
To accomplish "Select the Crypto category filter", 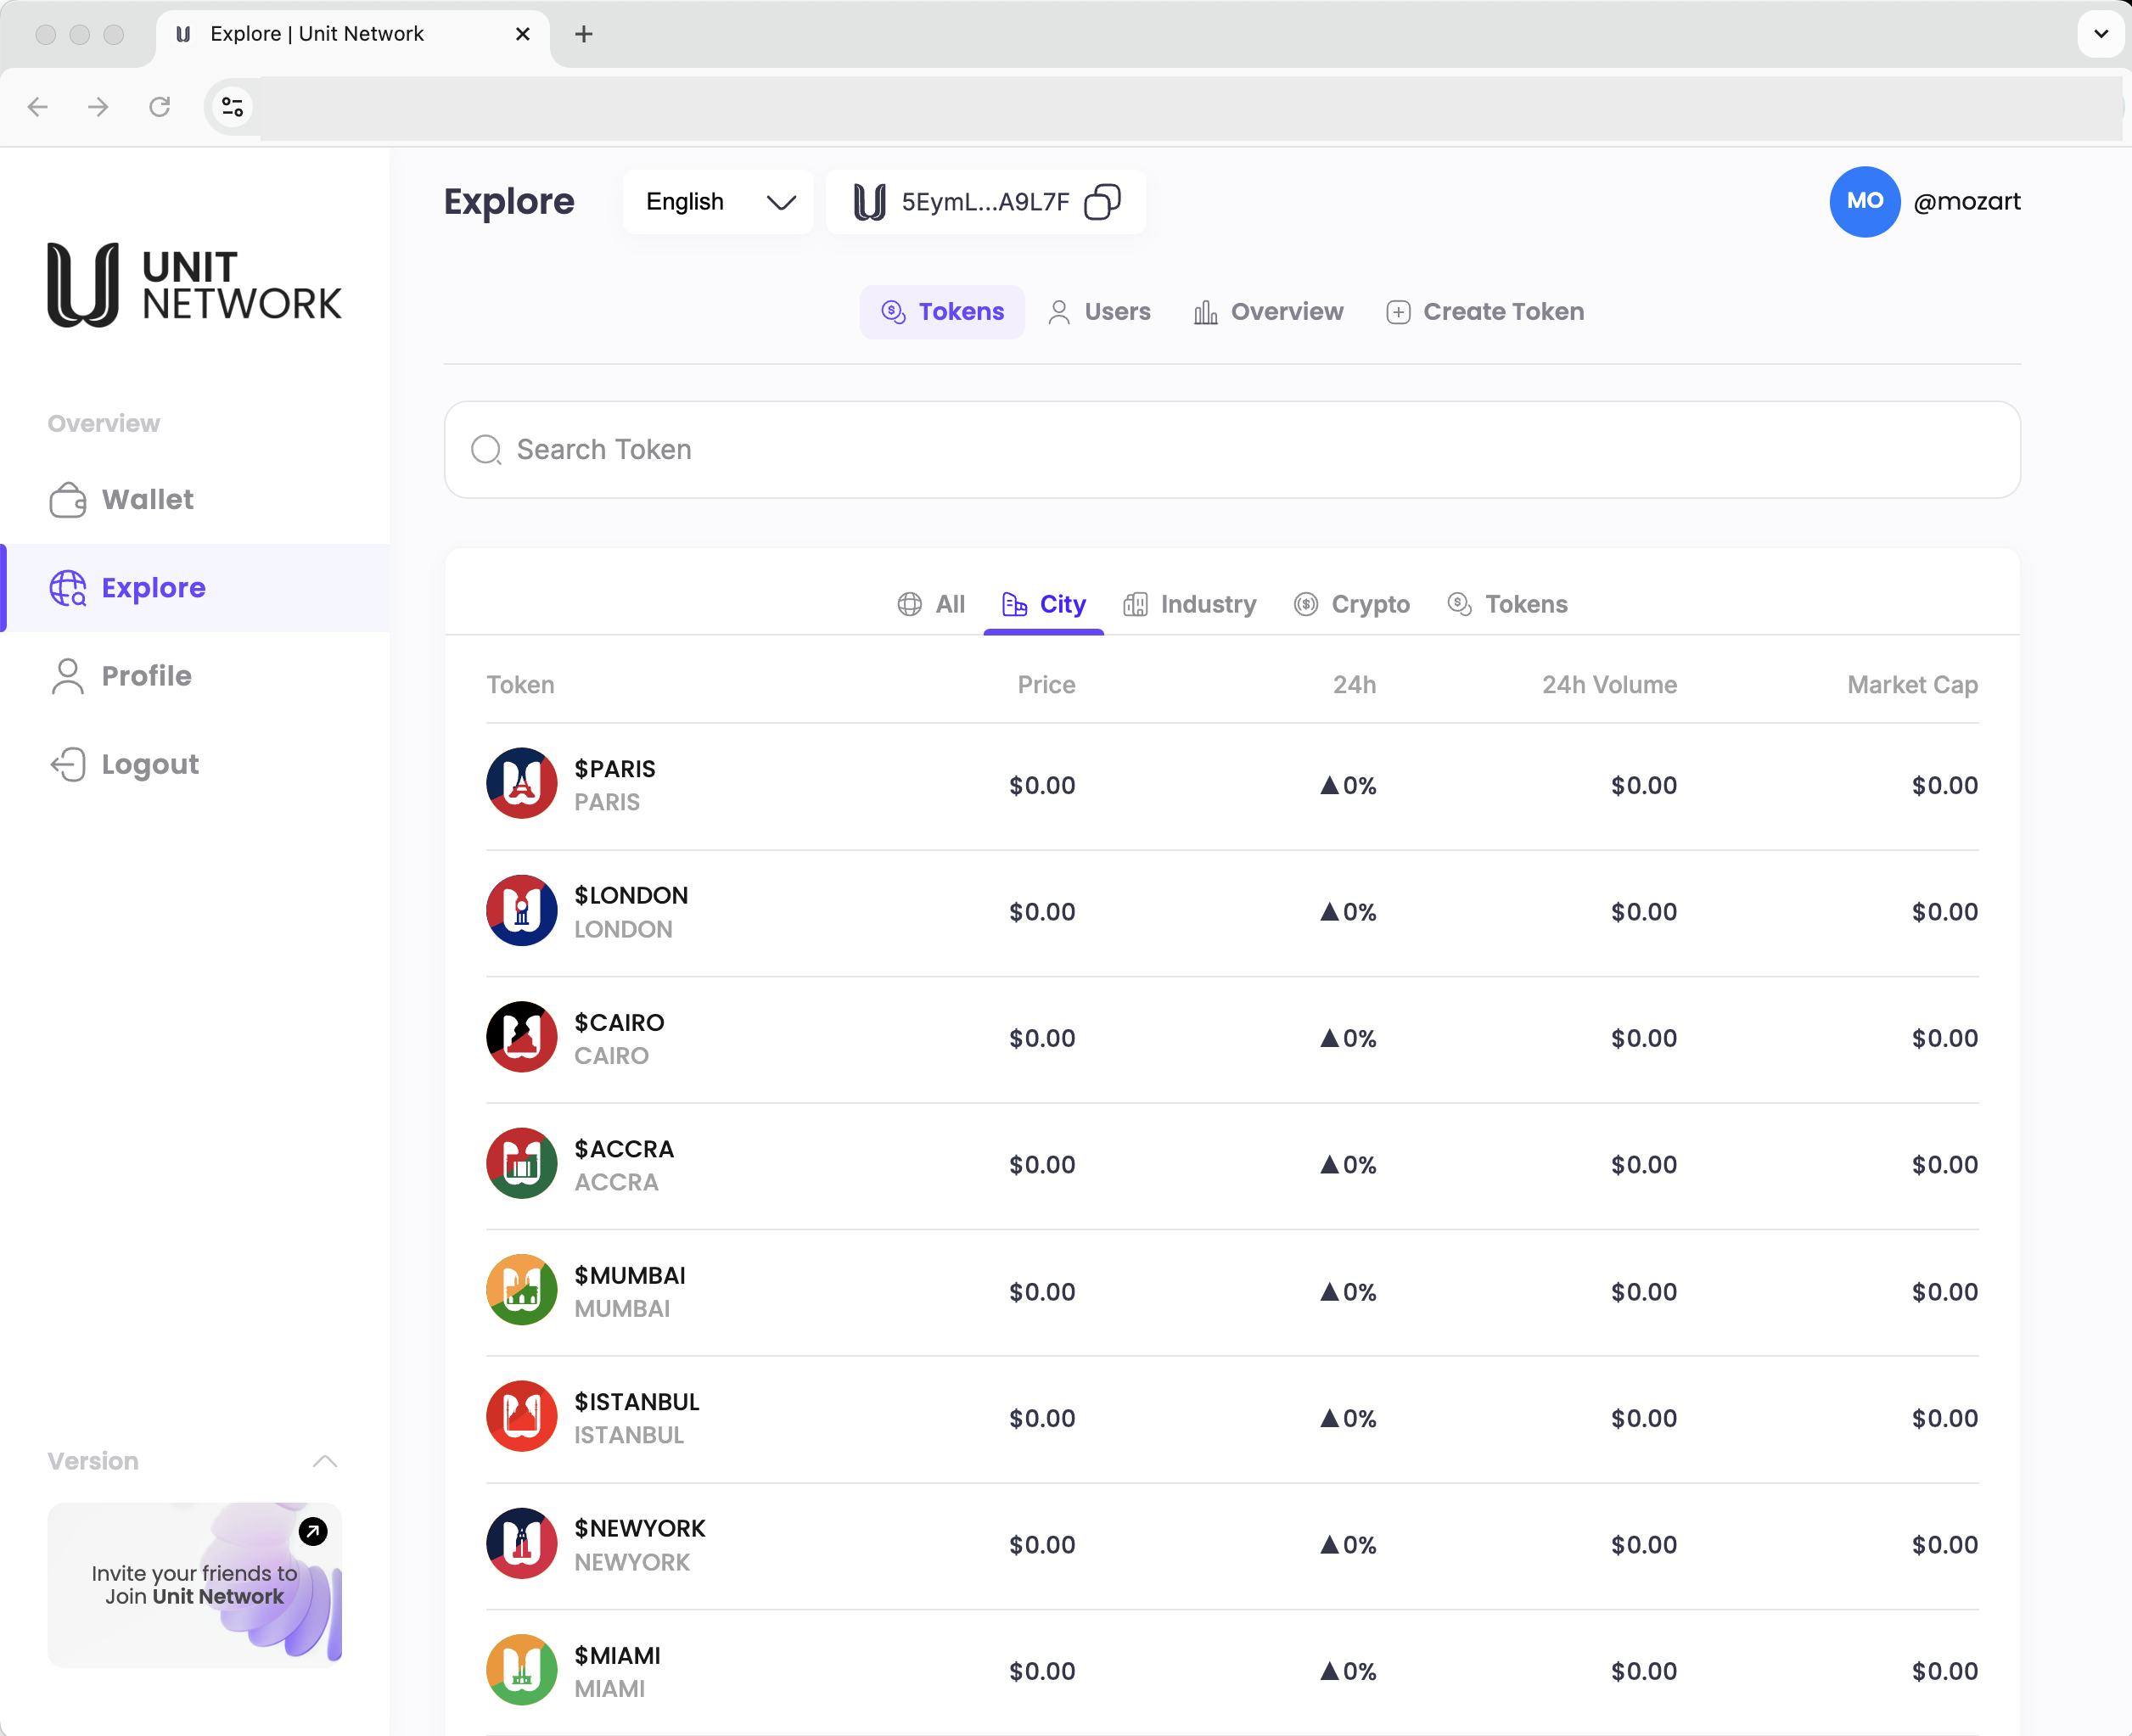I will [x=1352, y=604].
